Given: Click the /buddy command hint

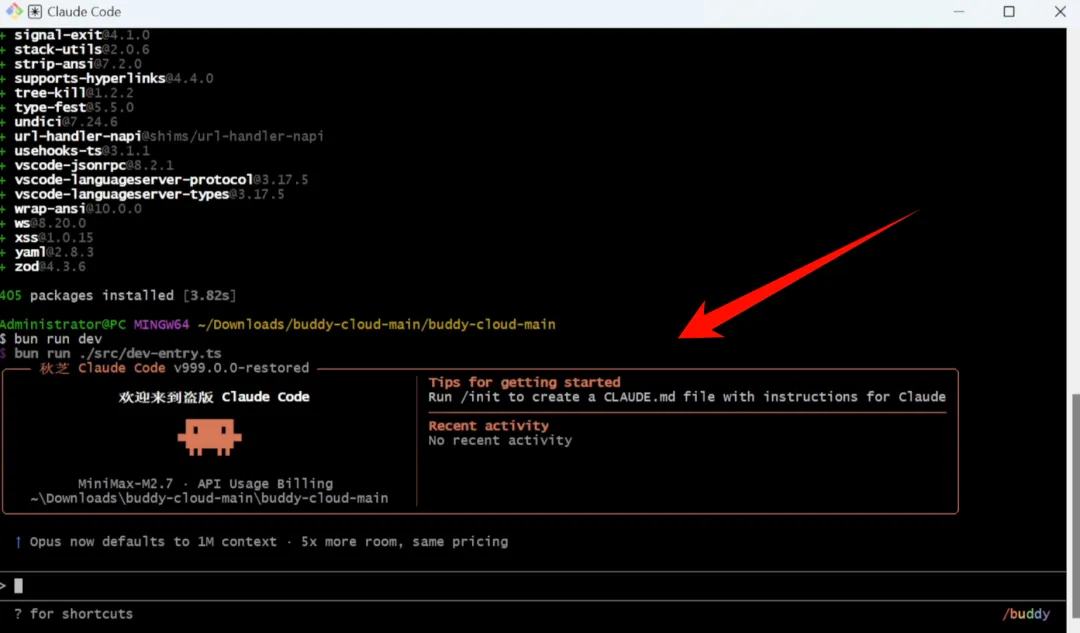Looking at the screenshot, I should 1026,614.
